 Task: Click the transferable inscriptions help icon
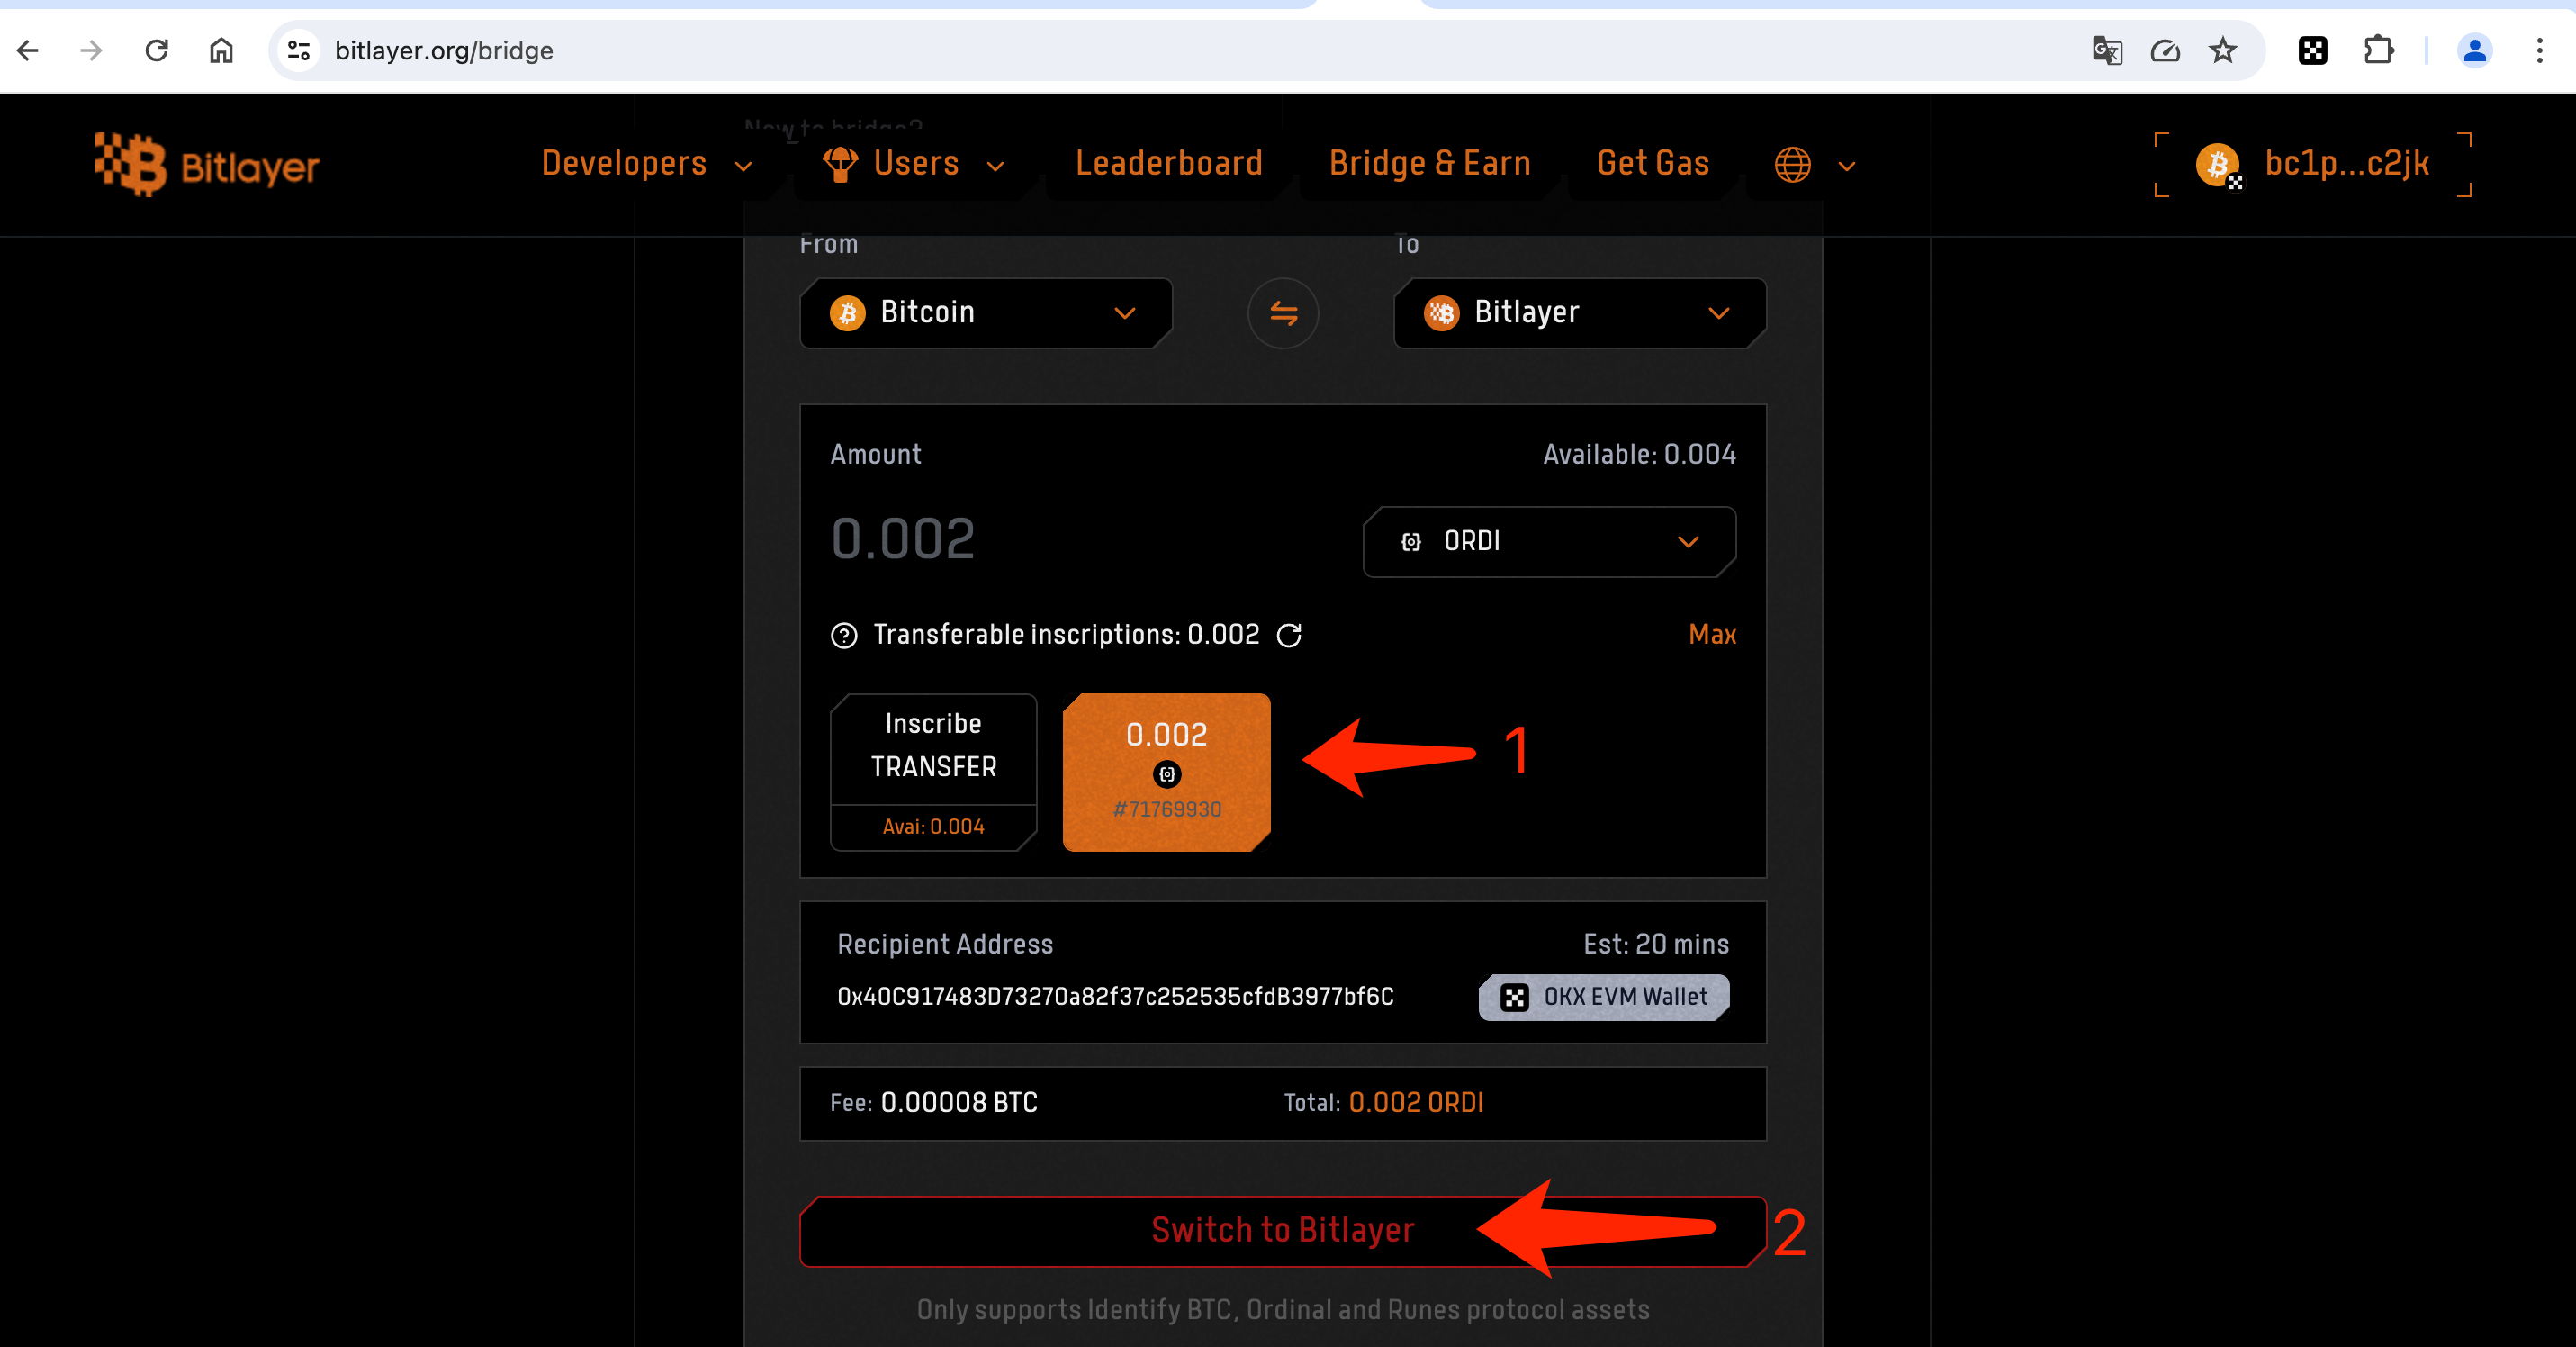pyautogui.click(x=844, y=636)
